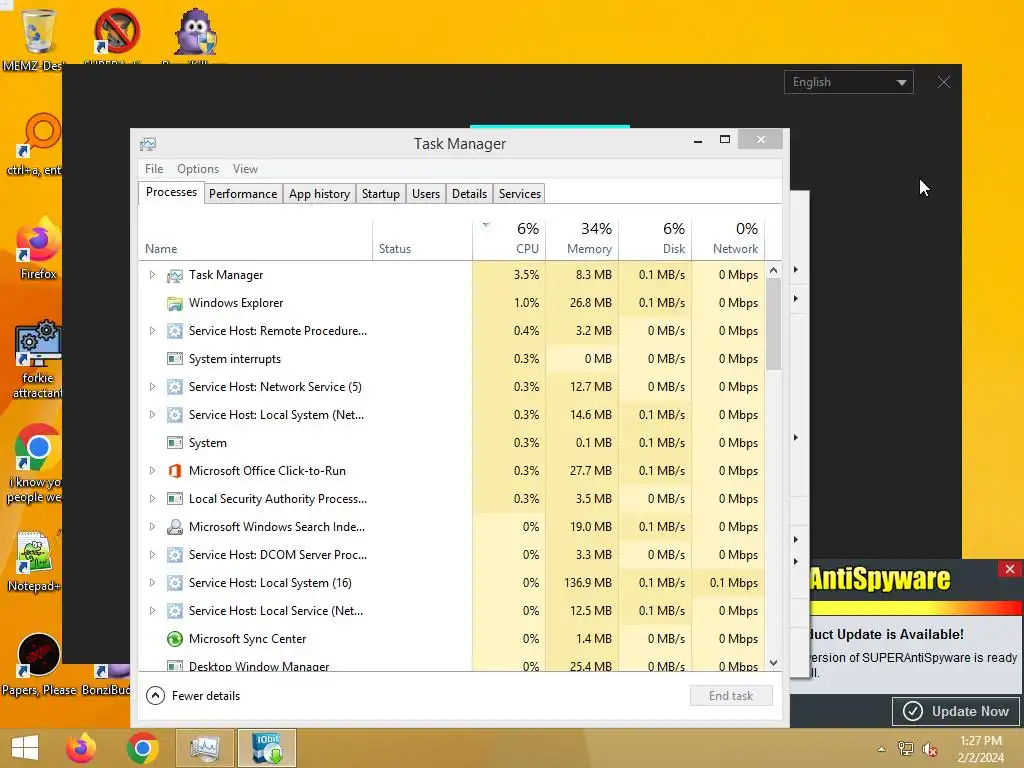The height and width of the screenshot is (768, 1024).
Task: Click the scroll down arrow in process list
Action: [773, 663]
